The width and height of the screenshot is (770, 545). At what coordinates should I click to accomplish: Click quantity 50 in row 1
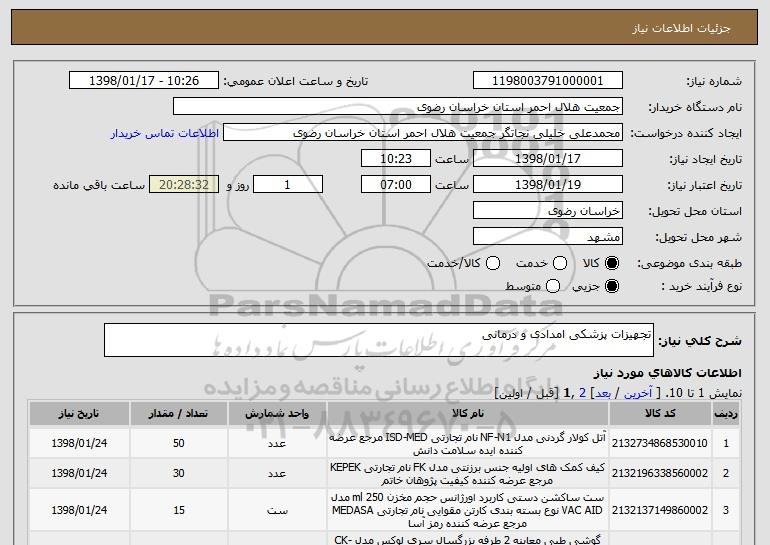(x=179, y=443)
